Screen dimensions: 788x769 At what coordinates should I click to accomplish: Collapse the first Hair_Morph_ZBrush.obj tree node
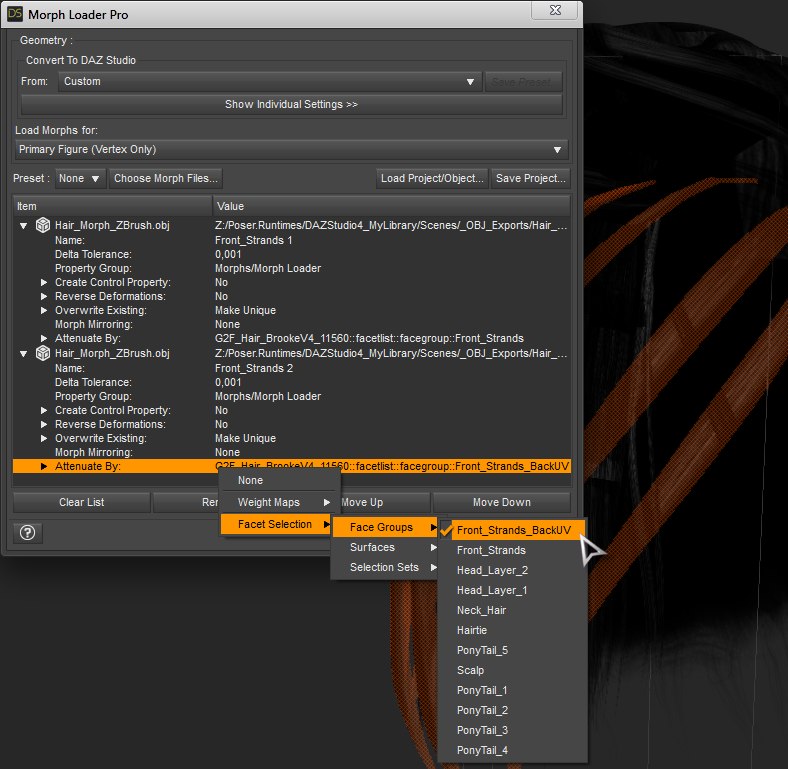point(24,226)
